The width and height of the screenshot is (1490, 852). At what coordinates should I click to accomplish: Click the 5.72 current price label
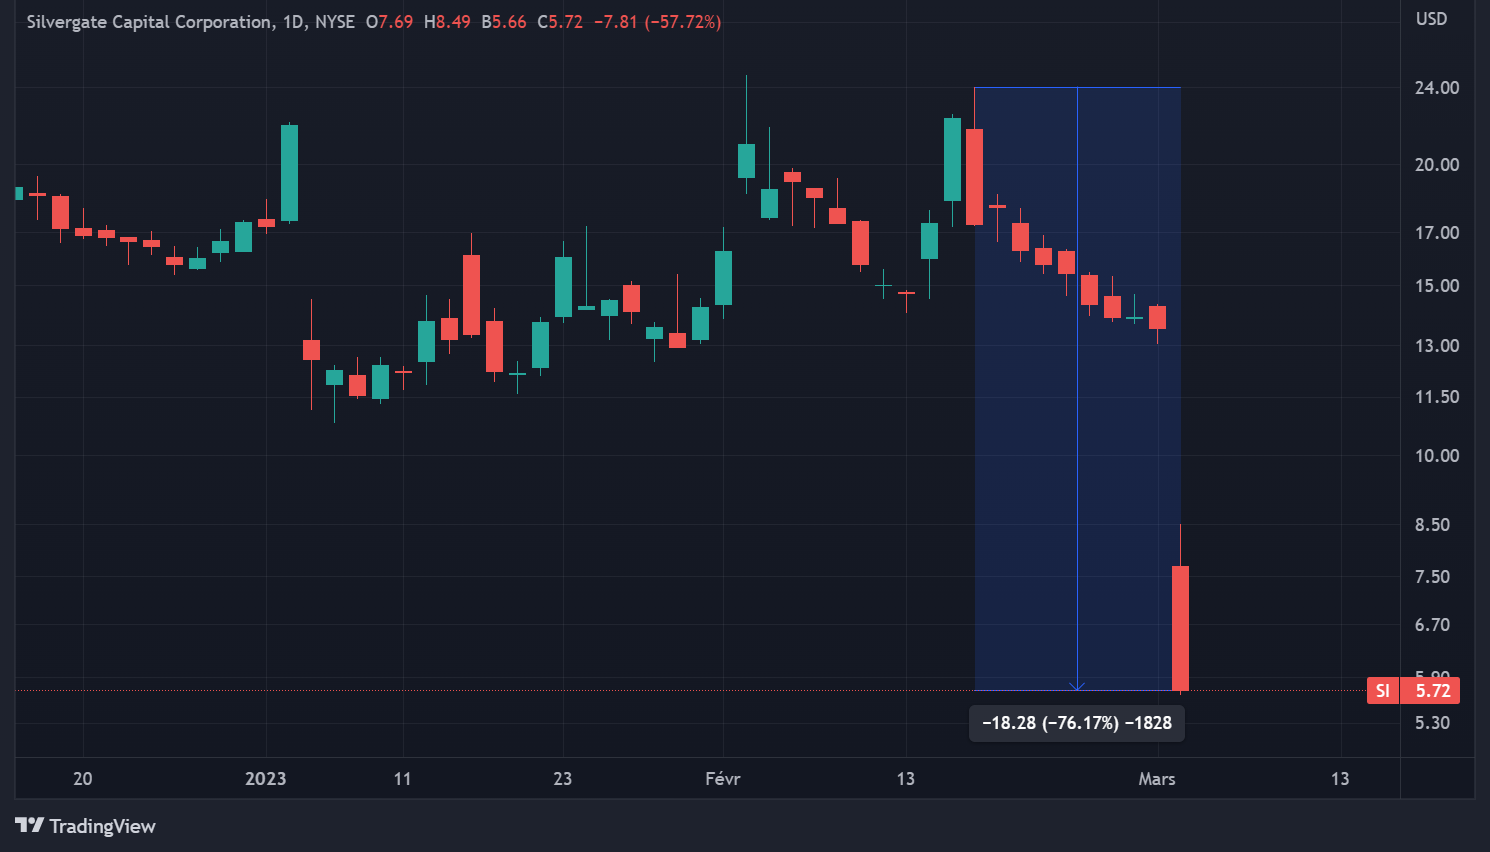click(x=1432, y=691)
